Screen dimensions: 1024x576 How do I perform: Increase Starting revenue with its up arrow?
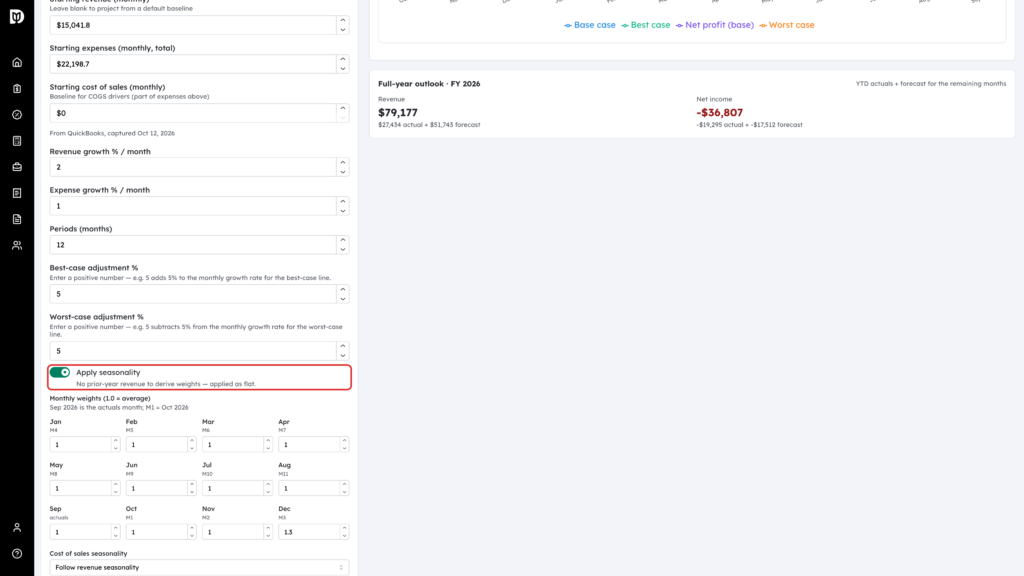click(343, 20)
